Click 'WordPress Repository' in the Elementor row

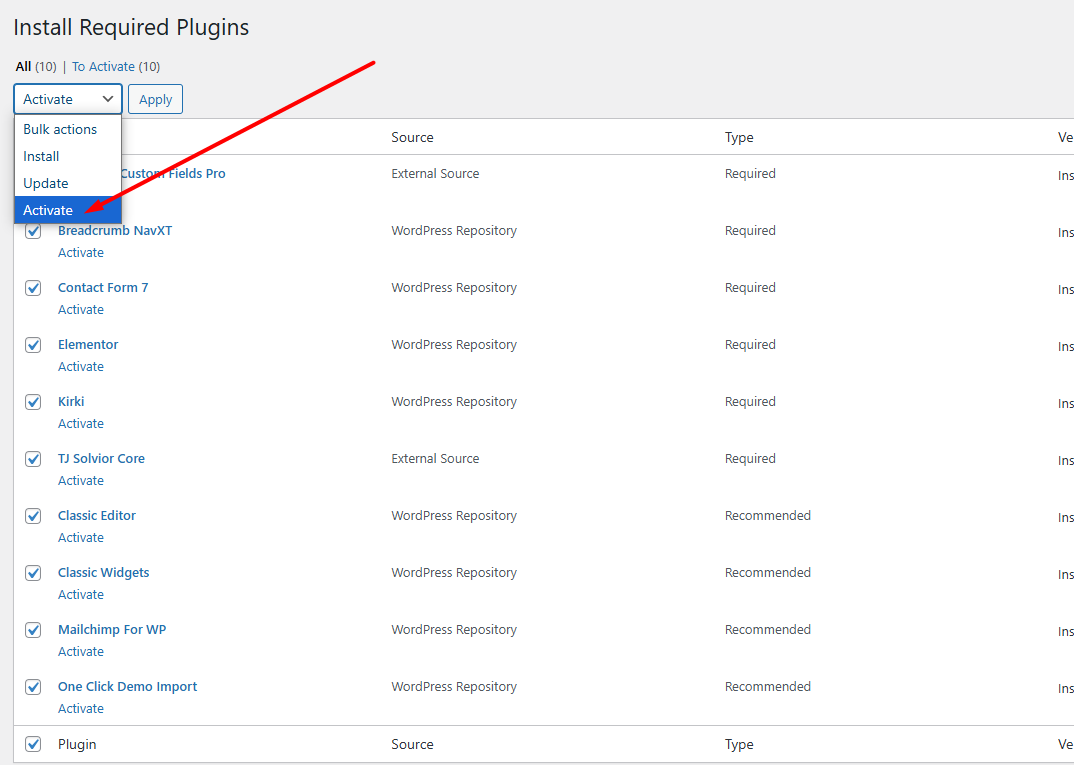click(454, 344)
